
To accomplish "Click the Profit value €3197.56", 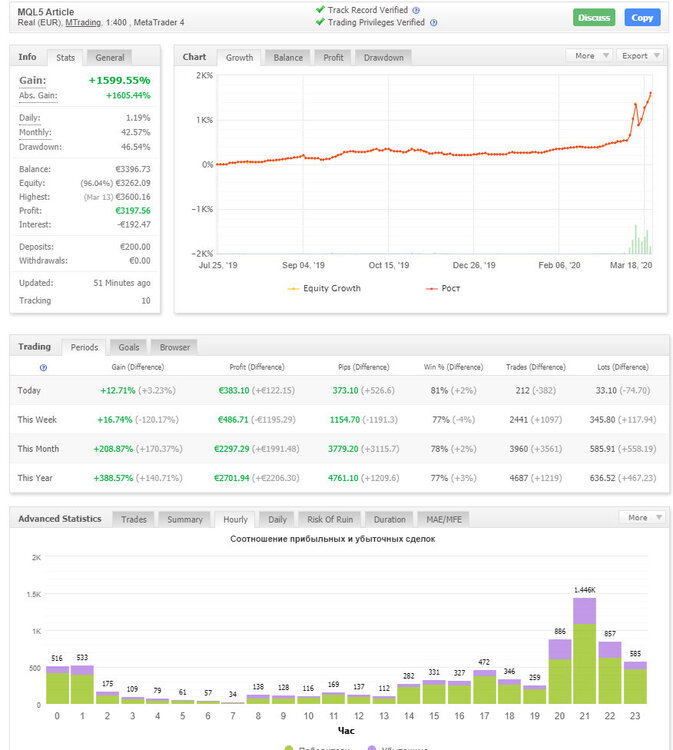I will coord(133,210).
